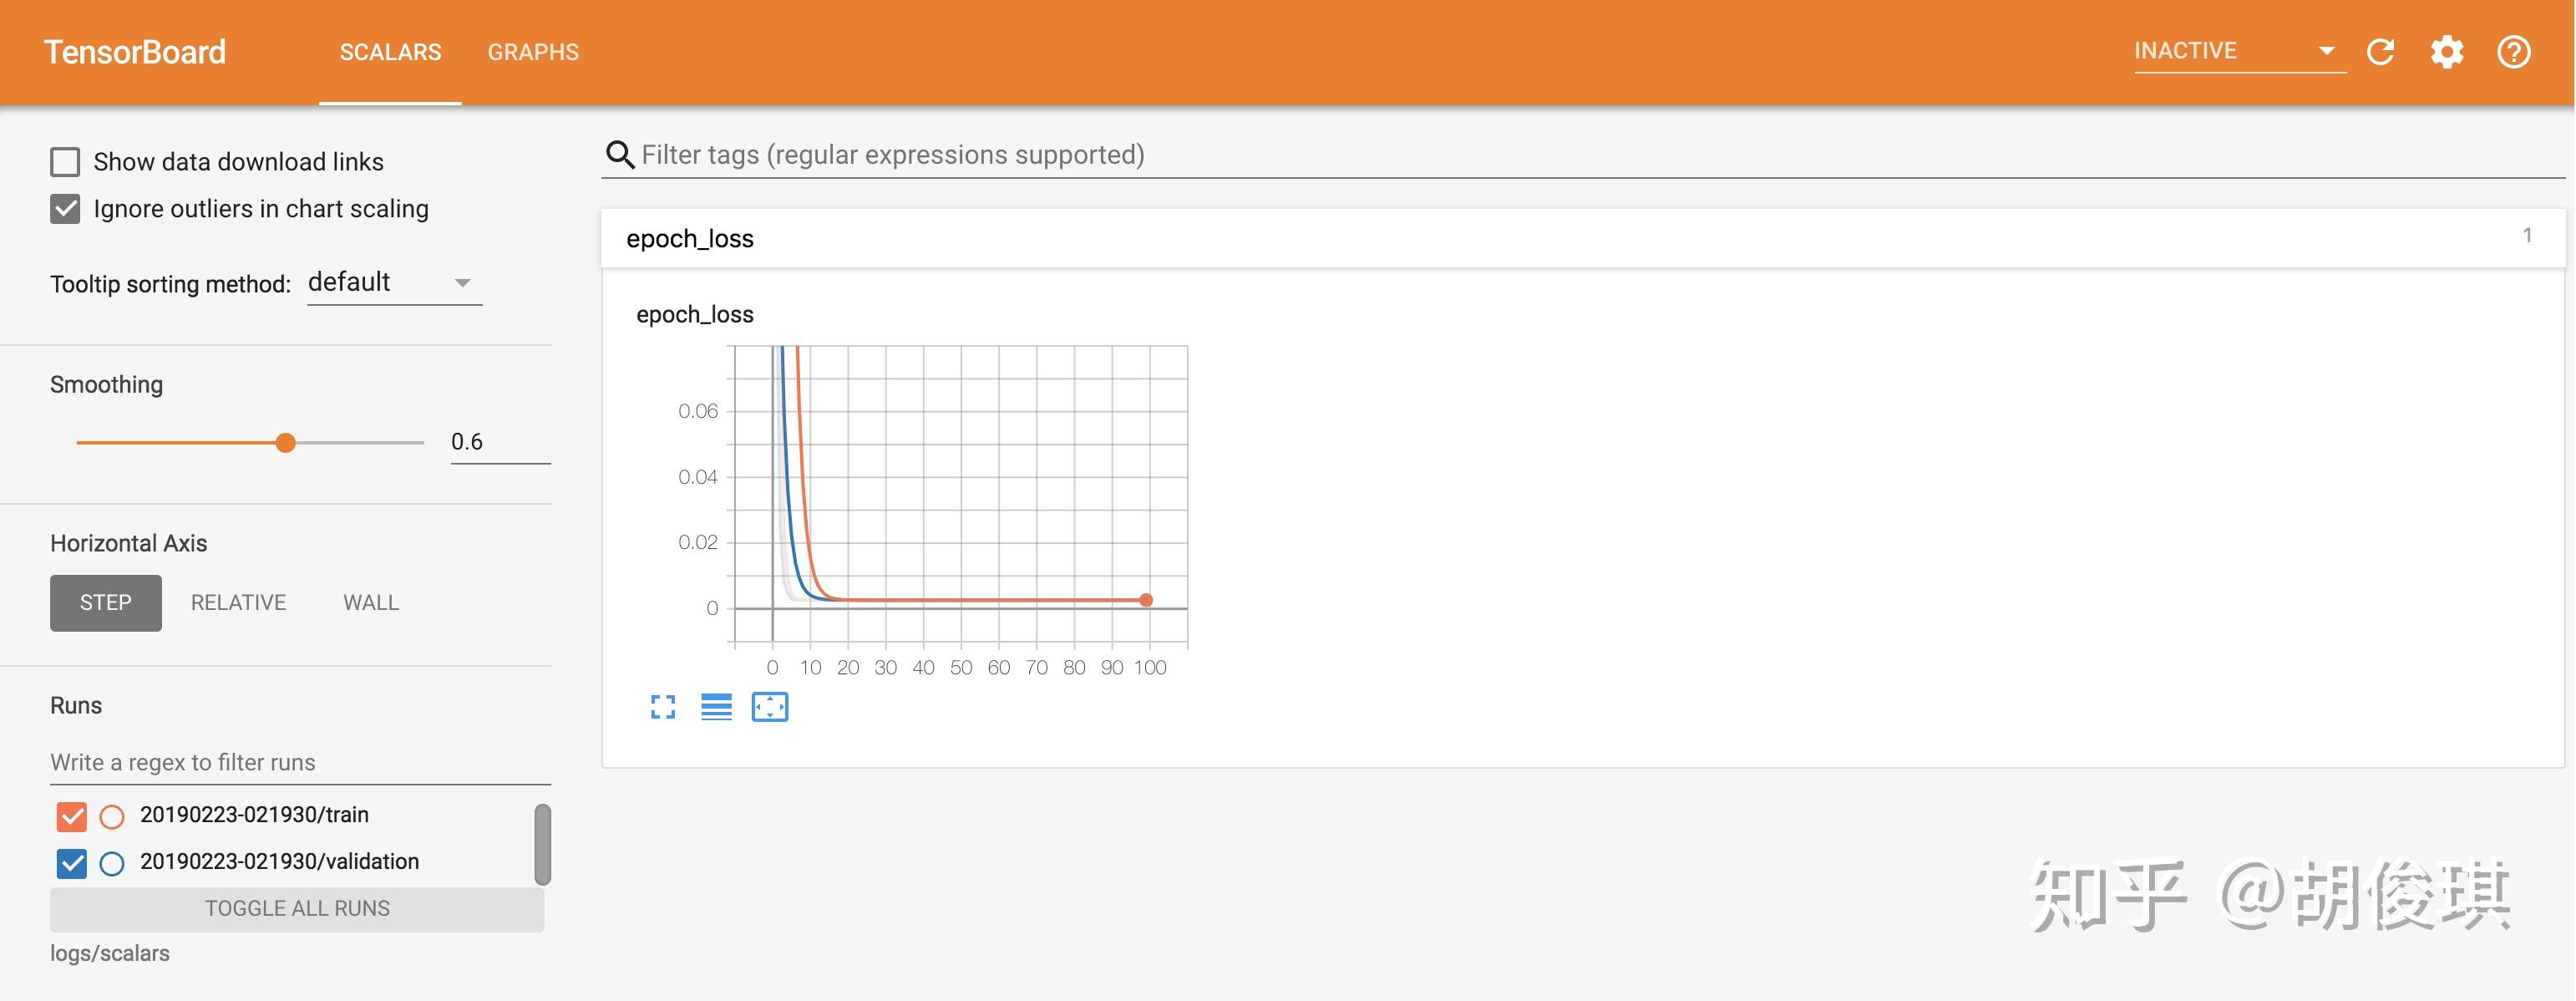Click the Smoothing slider handle

pyautogui.click(x=286, y=443)
